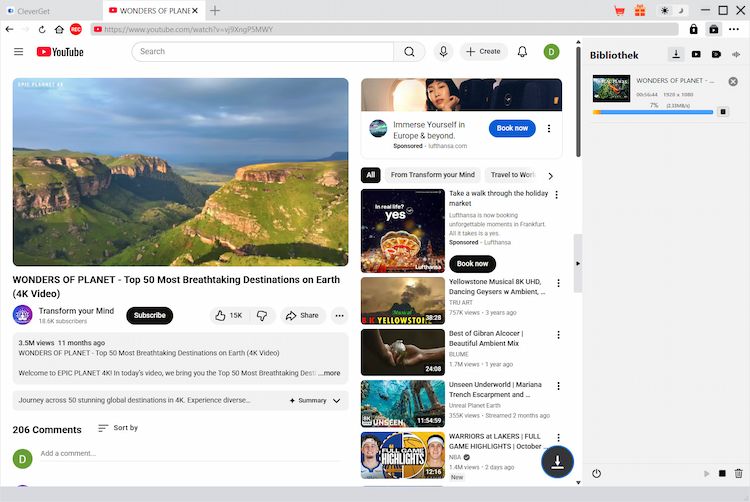750x502 pixels.
Task: Open the Sort by comments dropdown
Action: [x=118, y=428]
